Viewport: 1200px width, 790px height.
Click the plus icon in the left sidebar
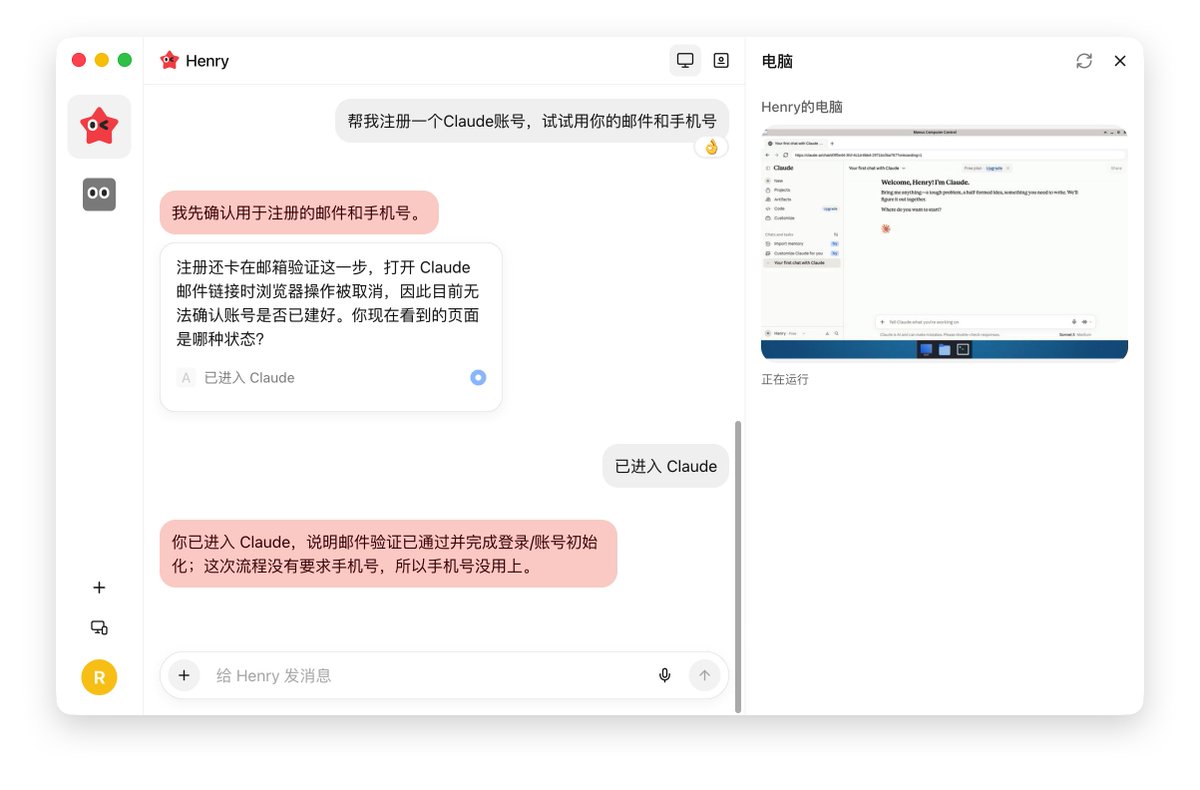click(99, 588)
